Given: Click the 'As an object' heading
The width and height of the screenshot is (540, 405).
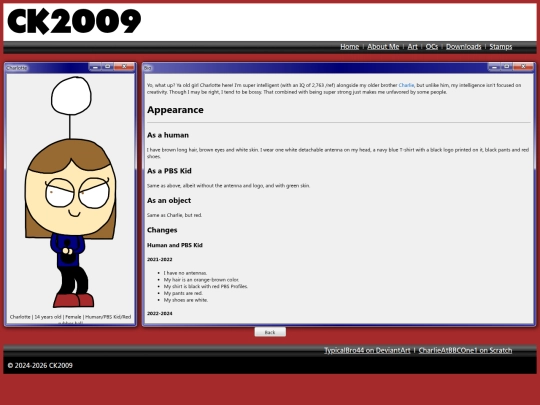Looking at the screenshot, I should pos(169,200).
